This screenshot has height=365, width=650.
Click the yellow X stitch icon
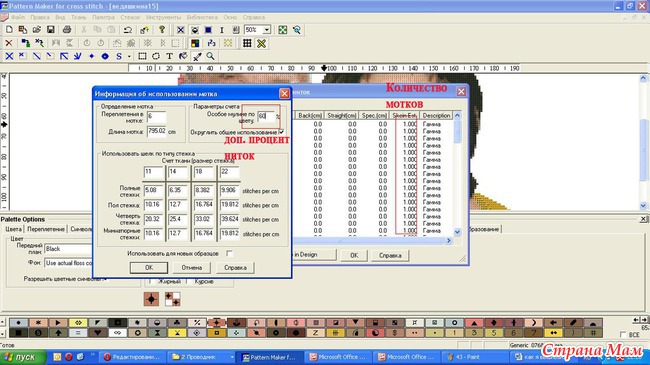point(261,43)
